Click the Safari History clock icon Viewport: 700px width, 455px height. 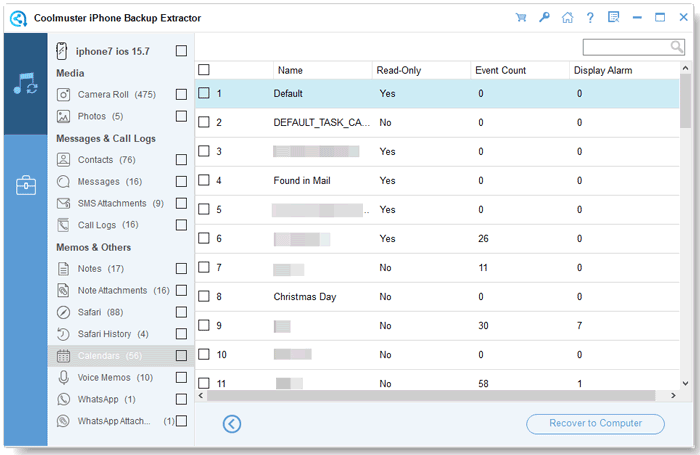pyautogui.click(x=63, y=334)
